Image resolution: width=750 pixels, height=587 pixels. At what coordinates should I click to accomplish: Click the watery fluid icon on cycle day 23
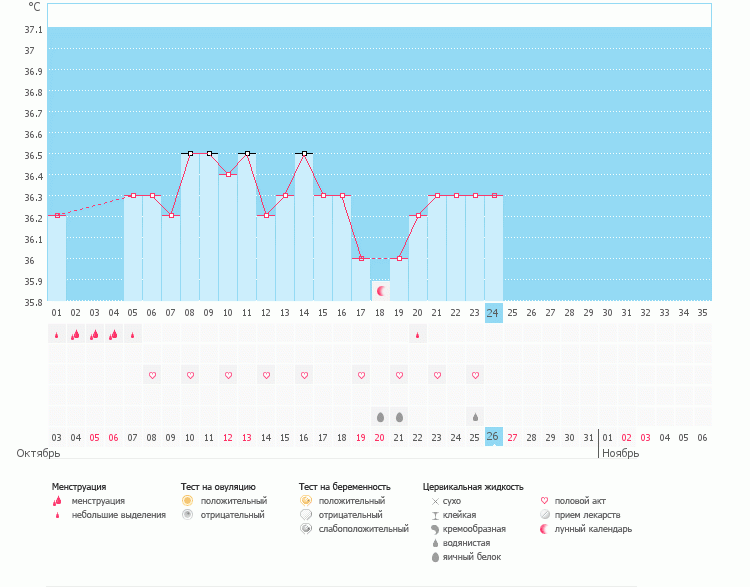475,417
